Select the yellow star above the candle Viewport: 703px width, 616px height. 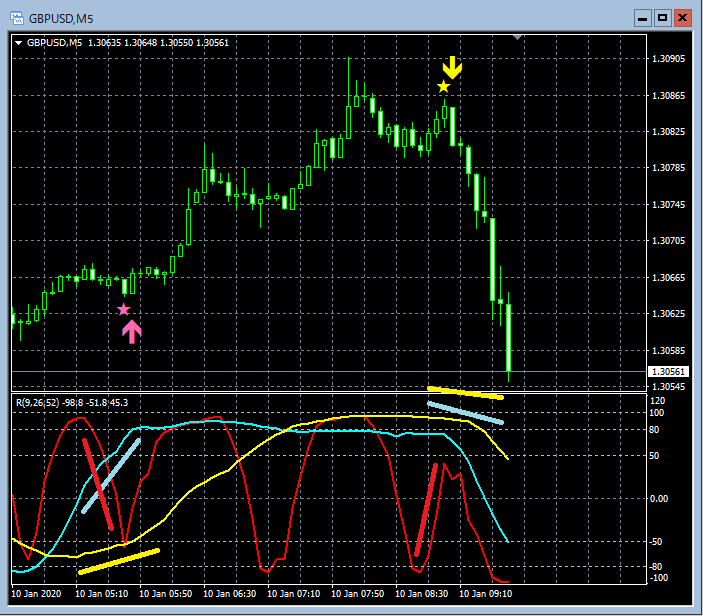(x=443, y=87)
